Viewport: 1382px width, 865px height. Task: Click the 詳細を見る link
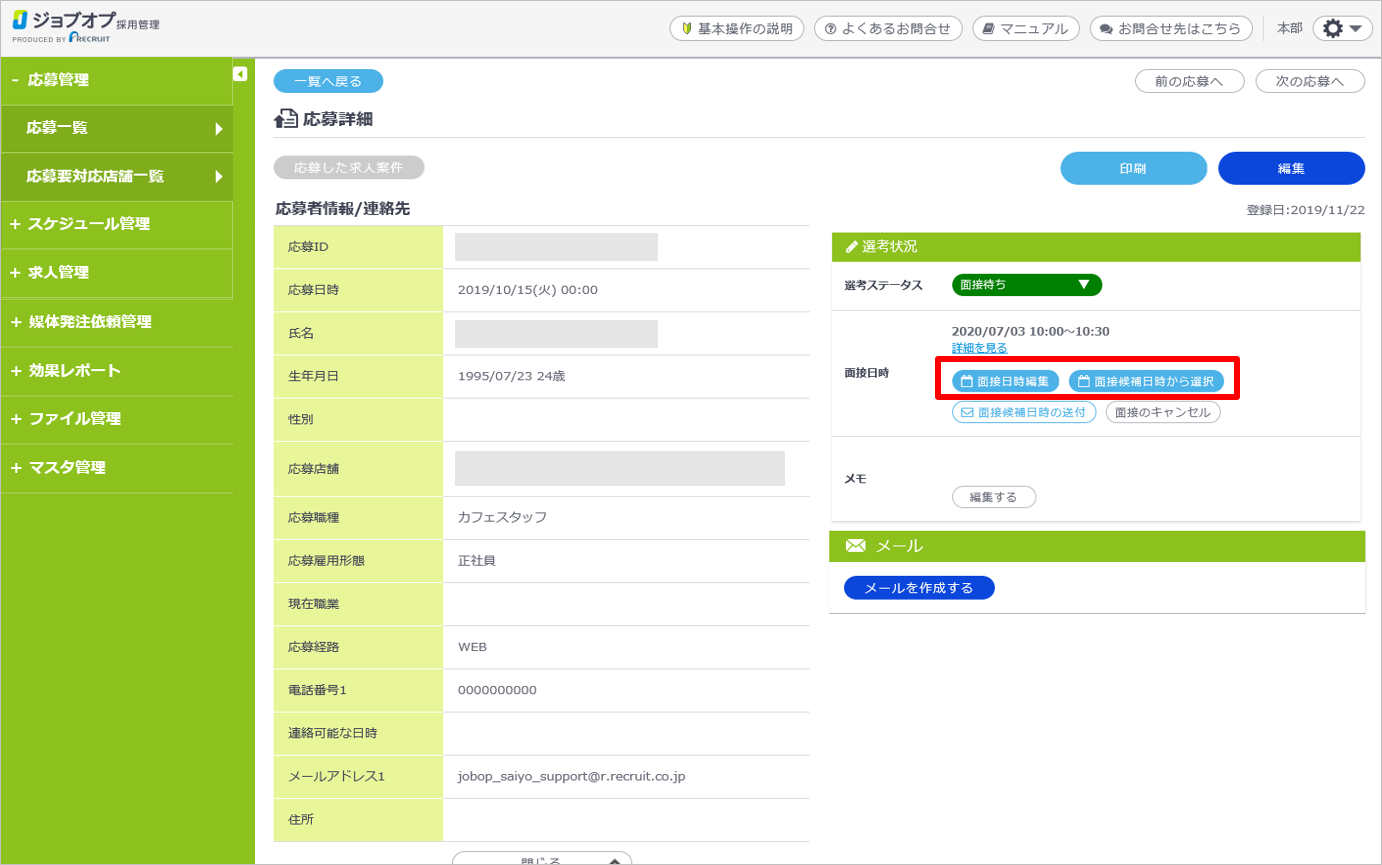[x=979, y=348]
